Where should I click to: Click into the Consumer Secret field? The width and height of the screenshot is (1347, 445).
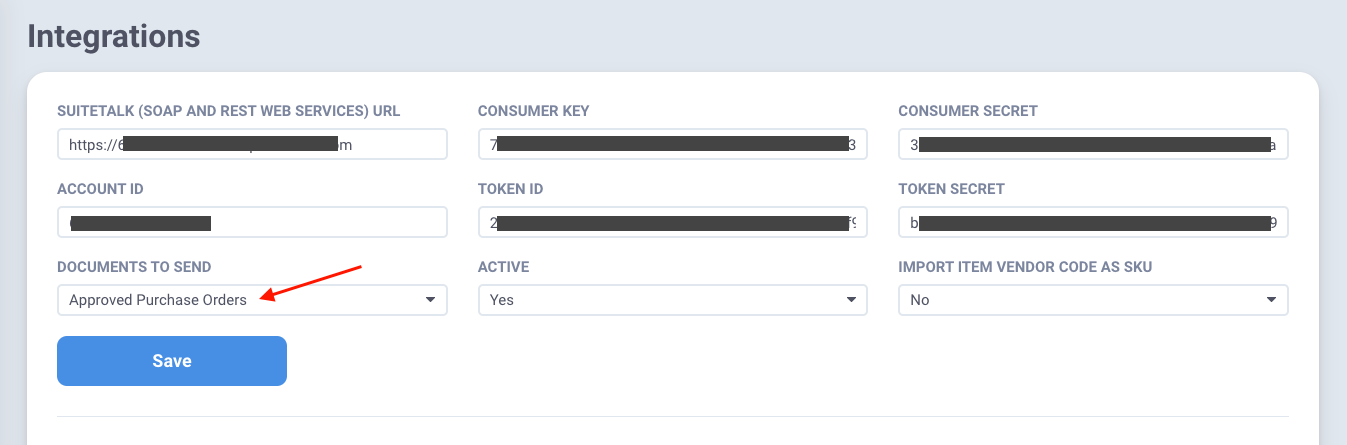click(x=1092, y=144)
